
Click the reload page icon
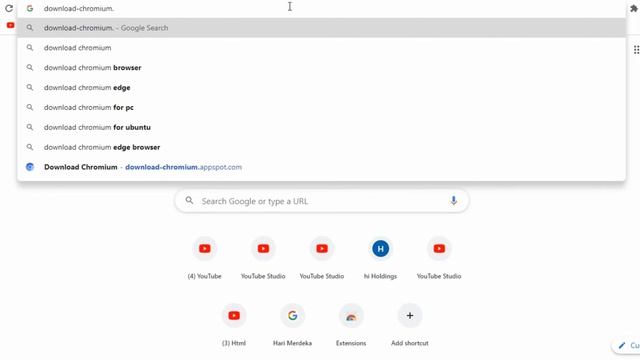pos(9,8)
